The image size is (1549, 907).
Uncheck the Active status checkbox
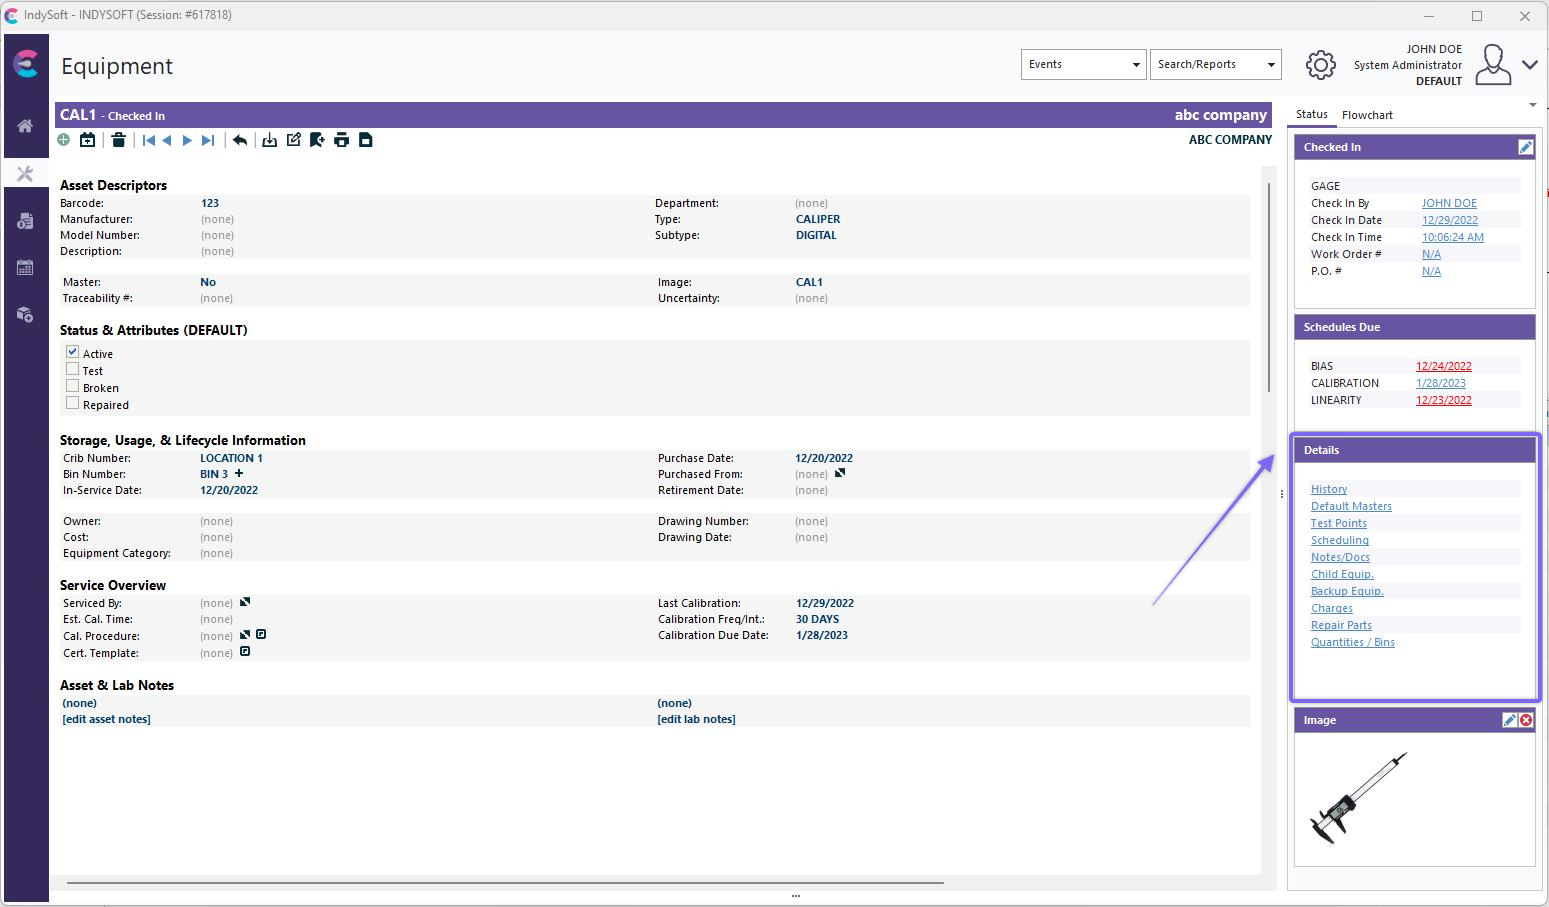(x=72, y=352)
